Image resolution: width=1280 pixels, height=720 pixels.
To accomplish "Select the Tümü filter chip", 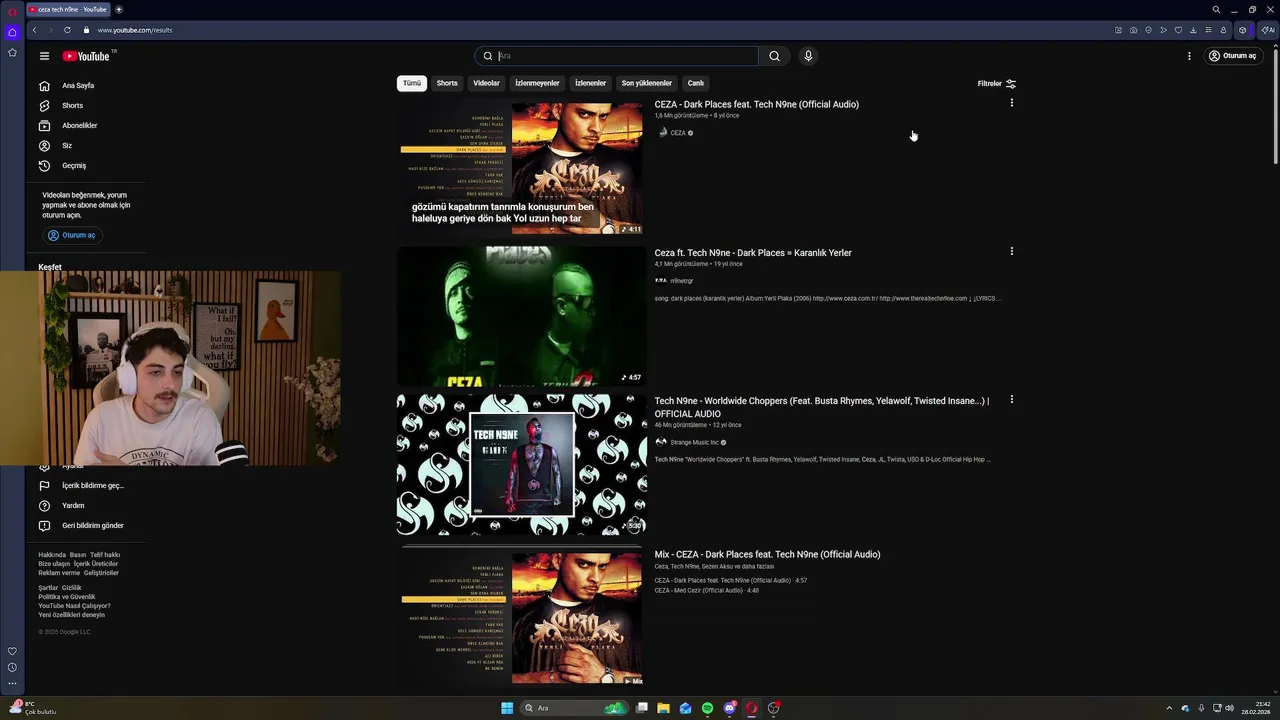I will click(x=412, y=83).
